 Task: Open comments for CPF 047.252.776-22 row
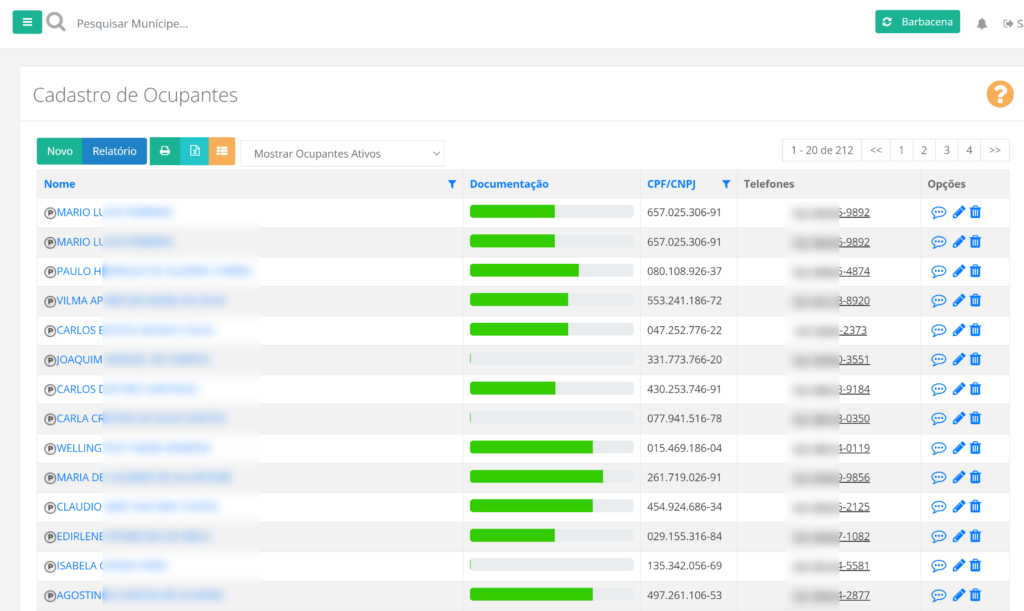coord(938,330)
